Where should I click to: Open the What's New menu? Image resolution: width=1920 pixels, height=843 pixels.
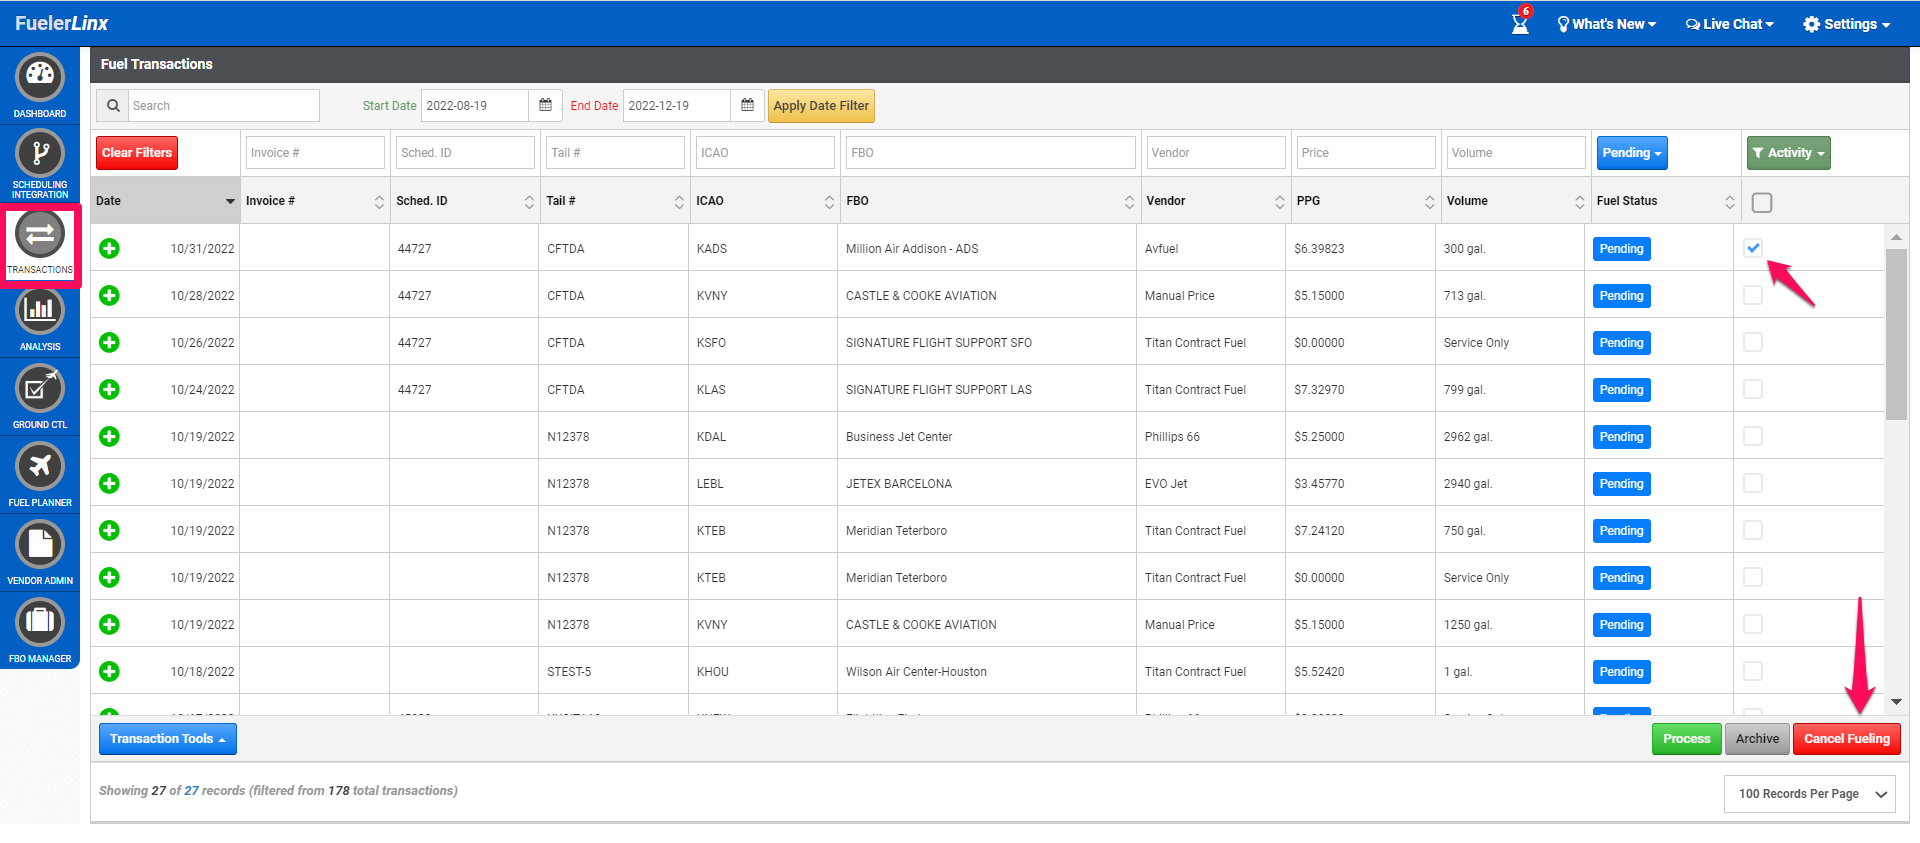coord(1607,24)
